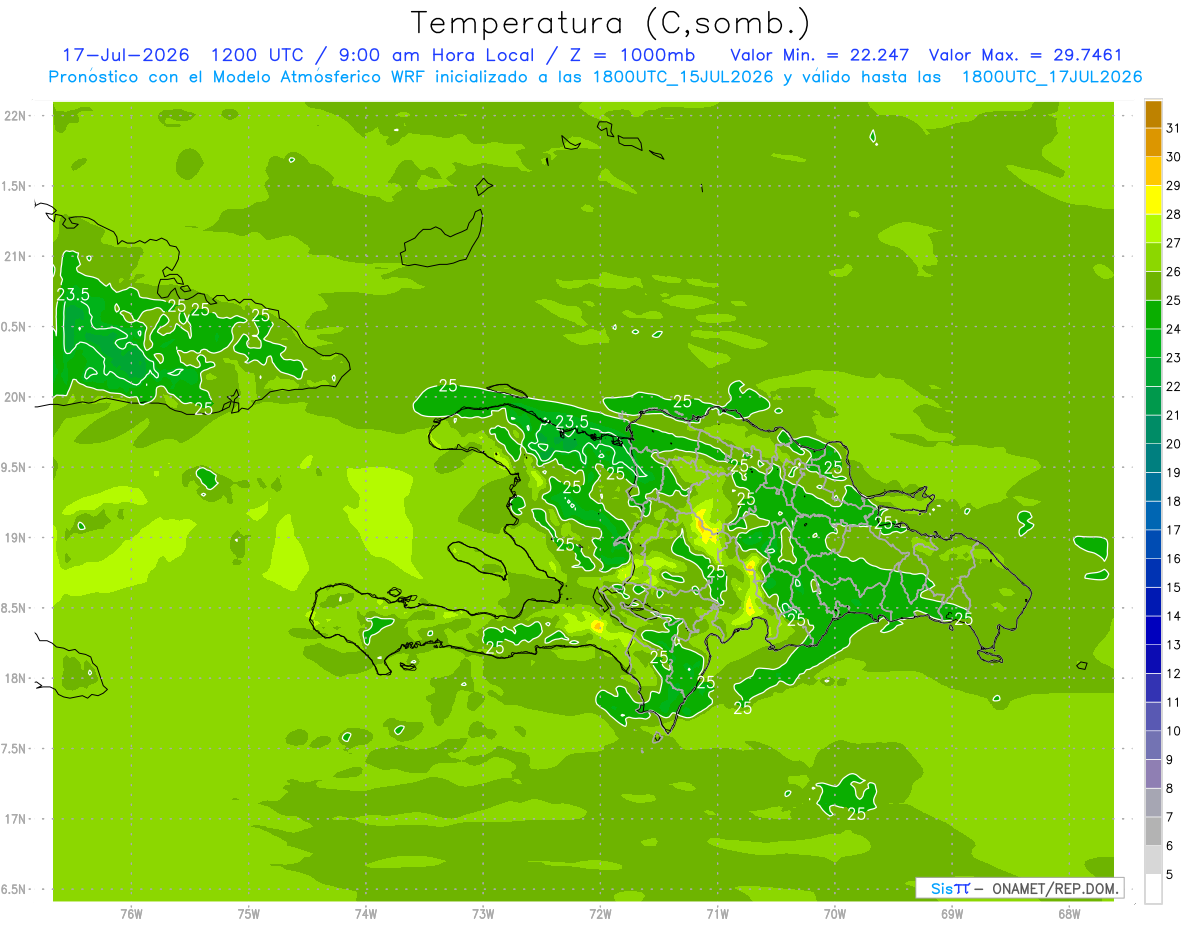Click the "23.5" contour label over Cuba
Screen dimensions: 1200x927
coord(73,294)
